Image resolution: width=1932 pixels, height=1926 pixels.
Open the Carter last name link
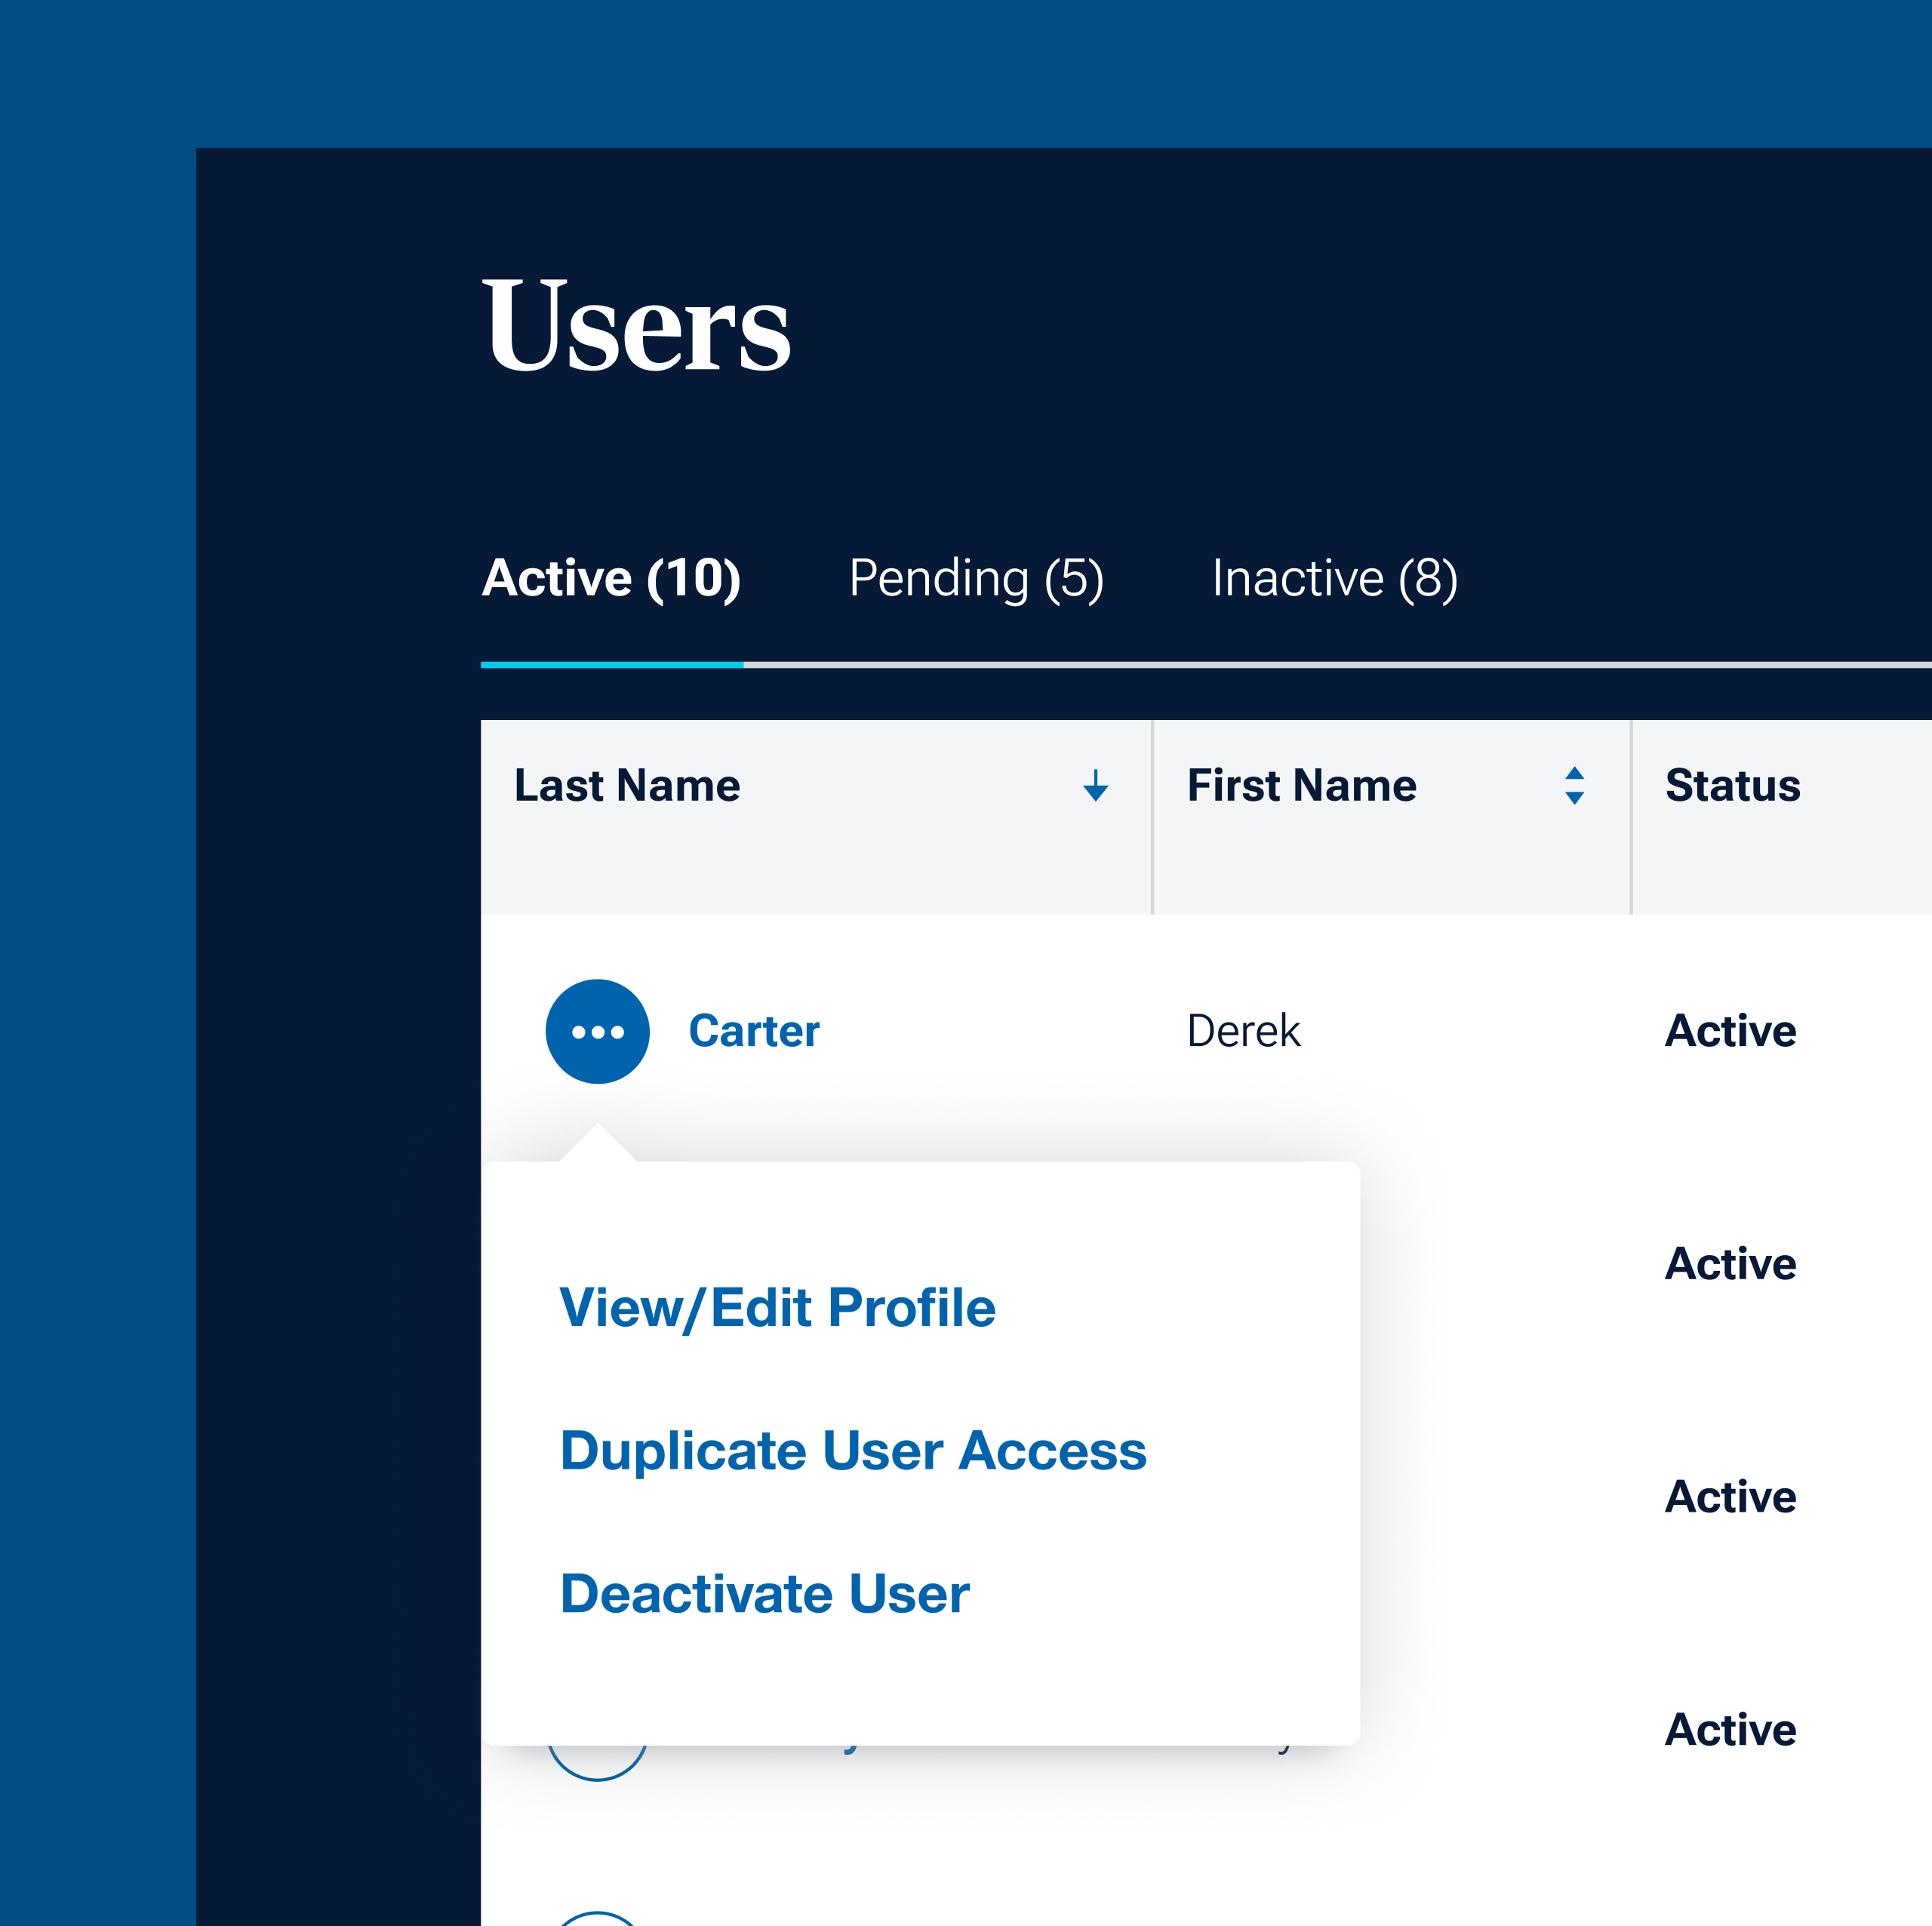[x=754, y=1031]
